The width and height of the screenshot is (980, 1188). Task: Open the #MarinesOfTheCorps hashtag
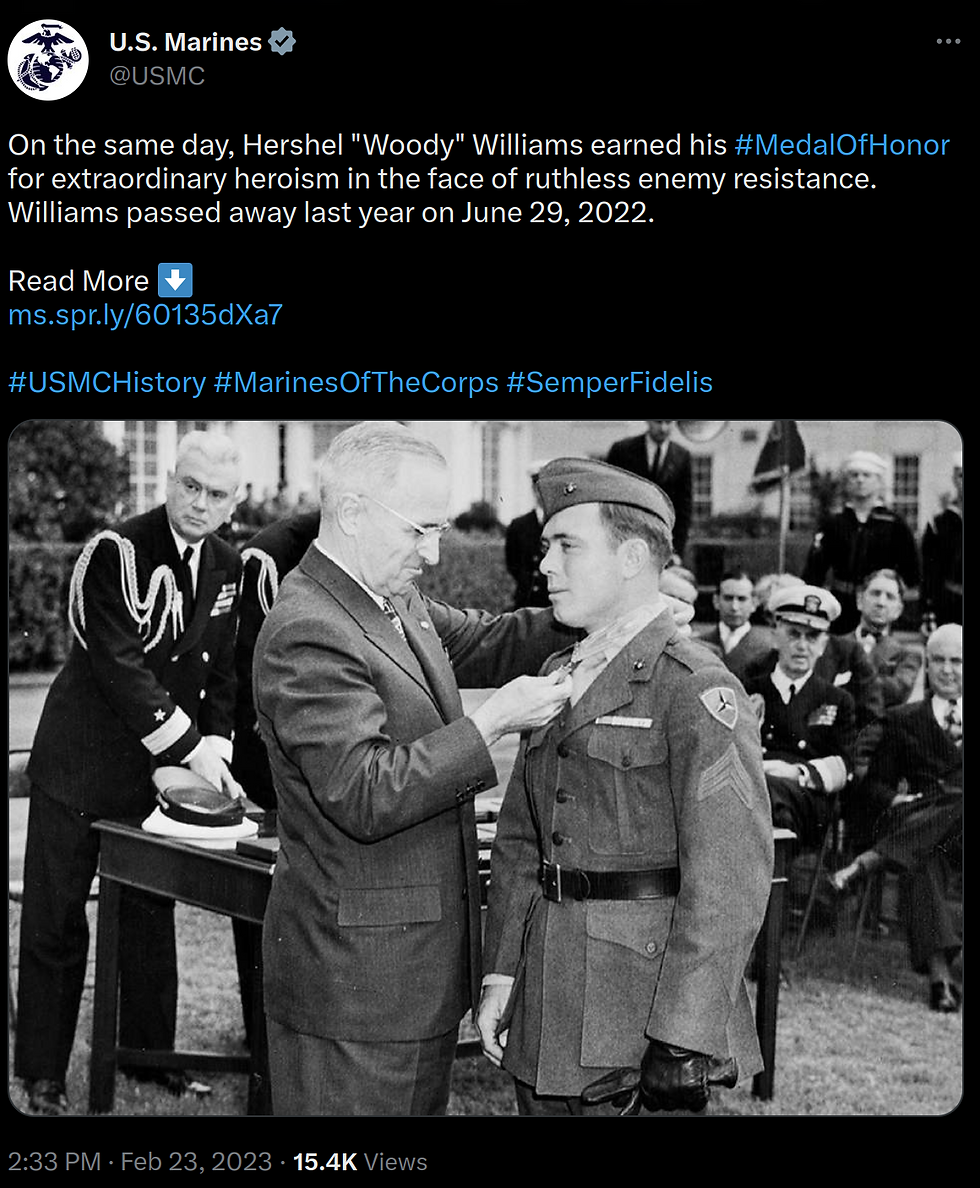tap(356, 383)
